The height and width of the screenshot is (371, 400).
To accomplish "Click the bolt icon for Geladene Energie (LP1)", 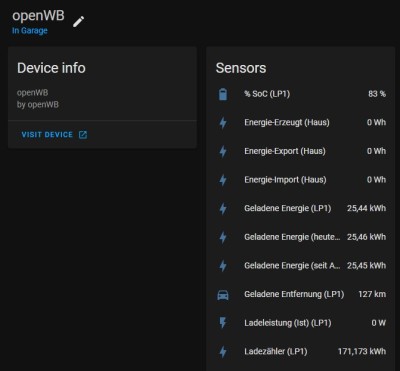I will pos(223,209).
